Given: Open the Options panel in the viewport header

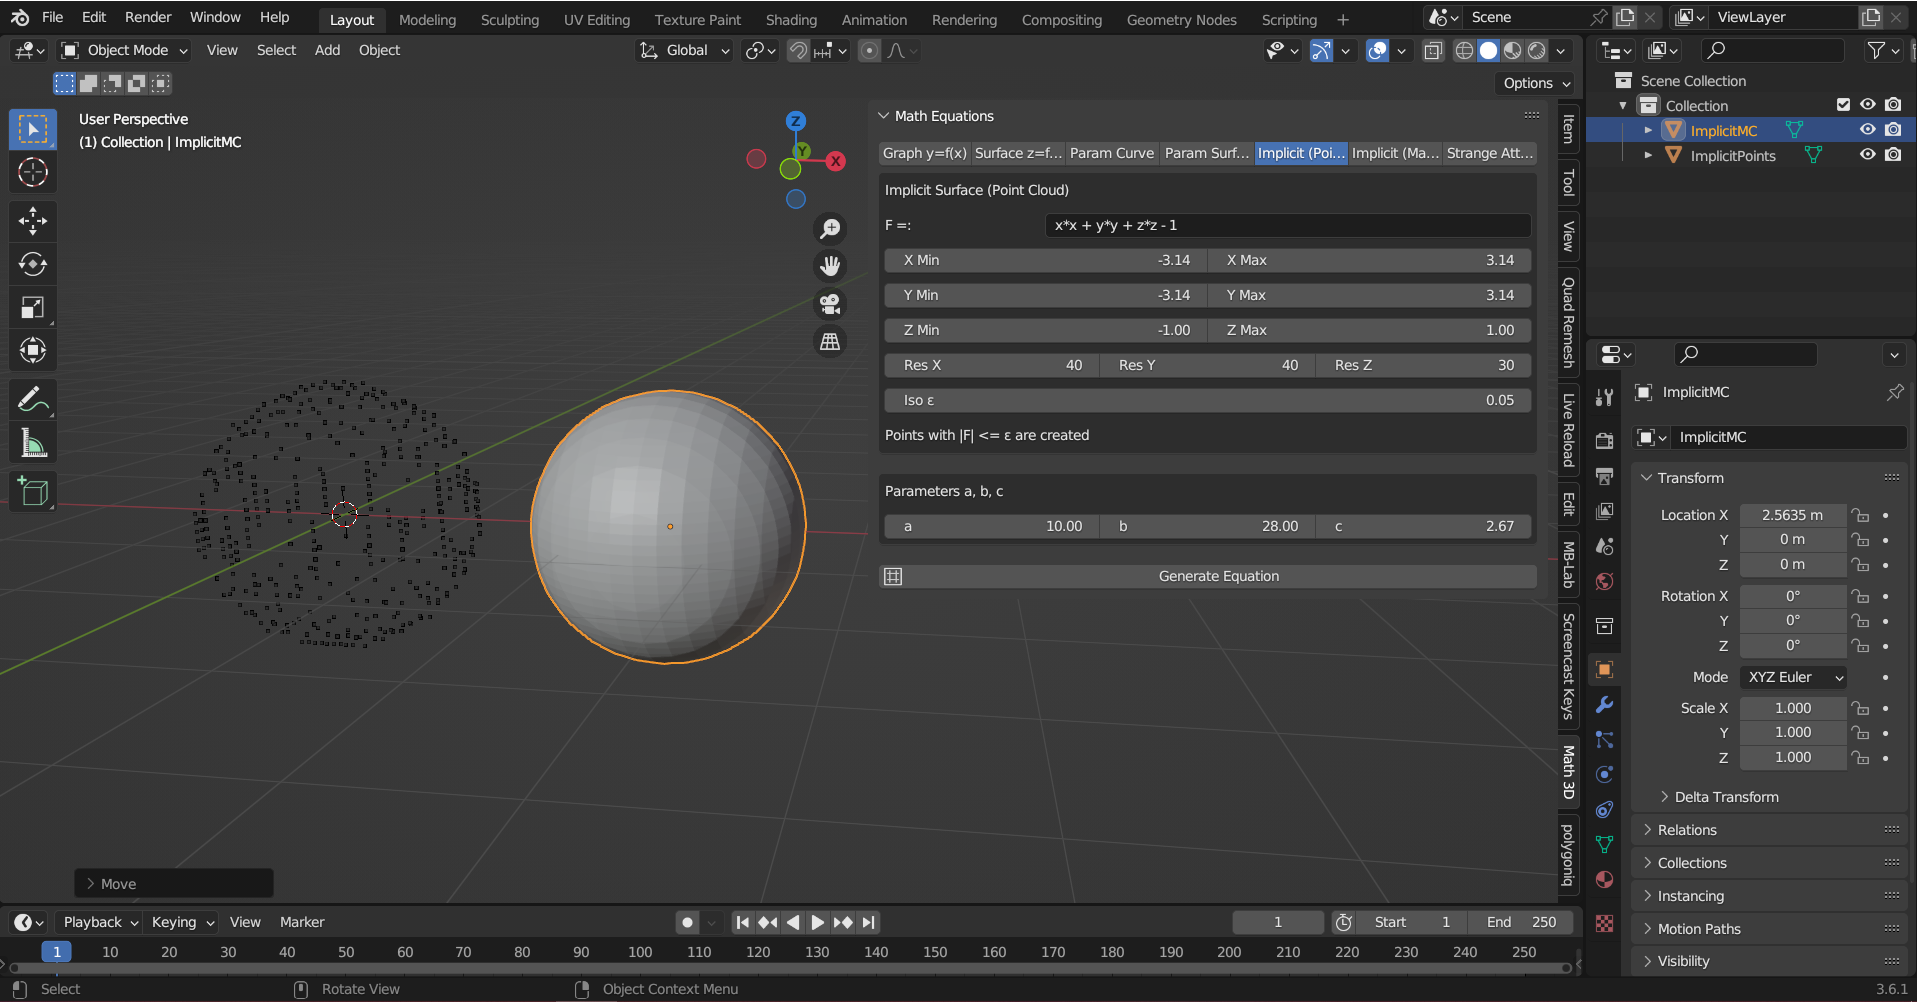Looking at the screenshot, I should coord(1534,83).
